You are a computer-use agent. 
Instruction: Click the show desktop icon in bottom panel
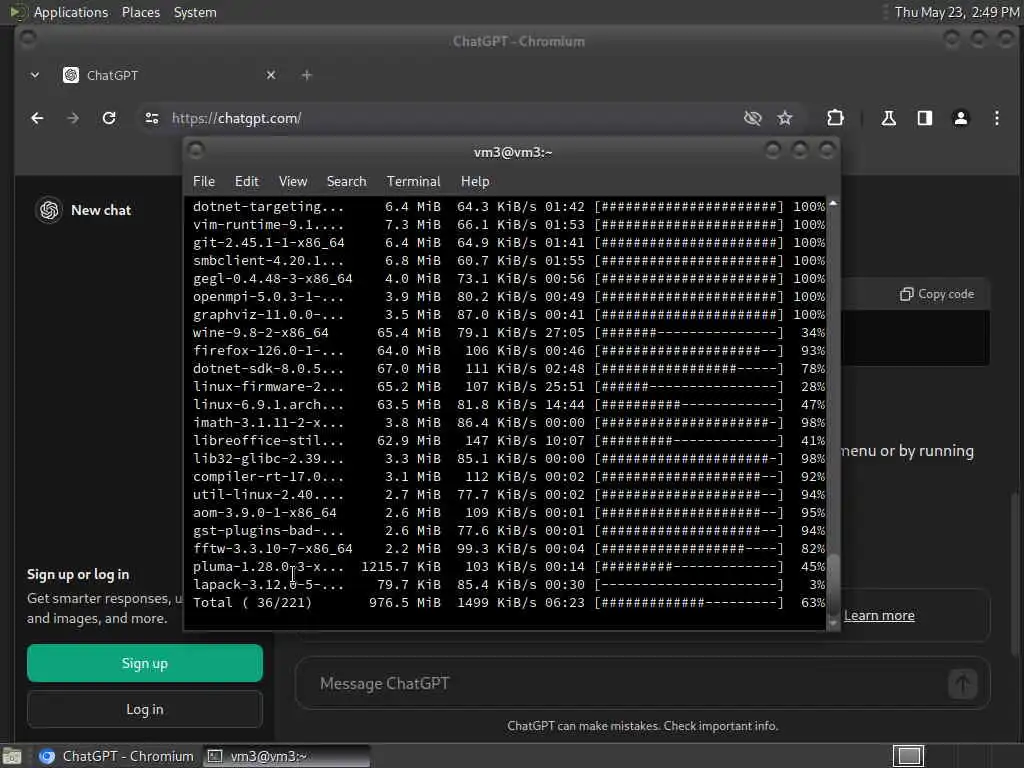(x=12, y=756)
